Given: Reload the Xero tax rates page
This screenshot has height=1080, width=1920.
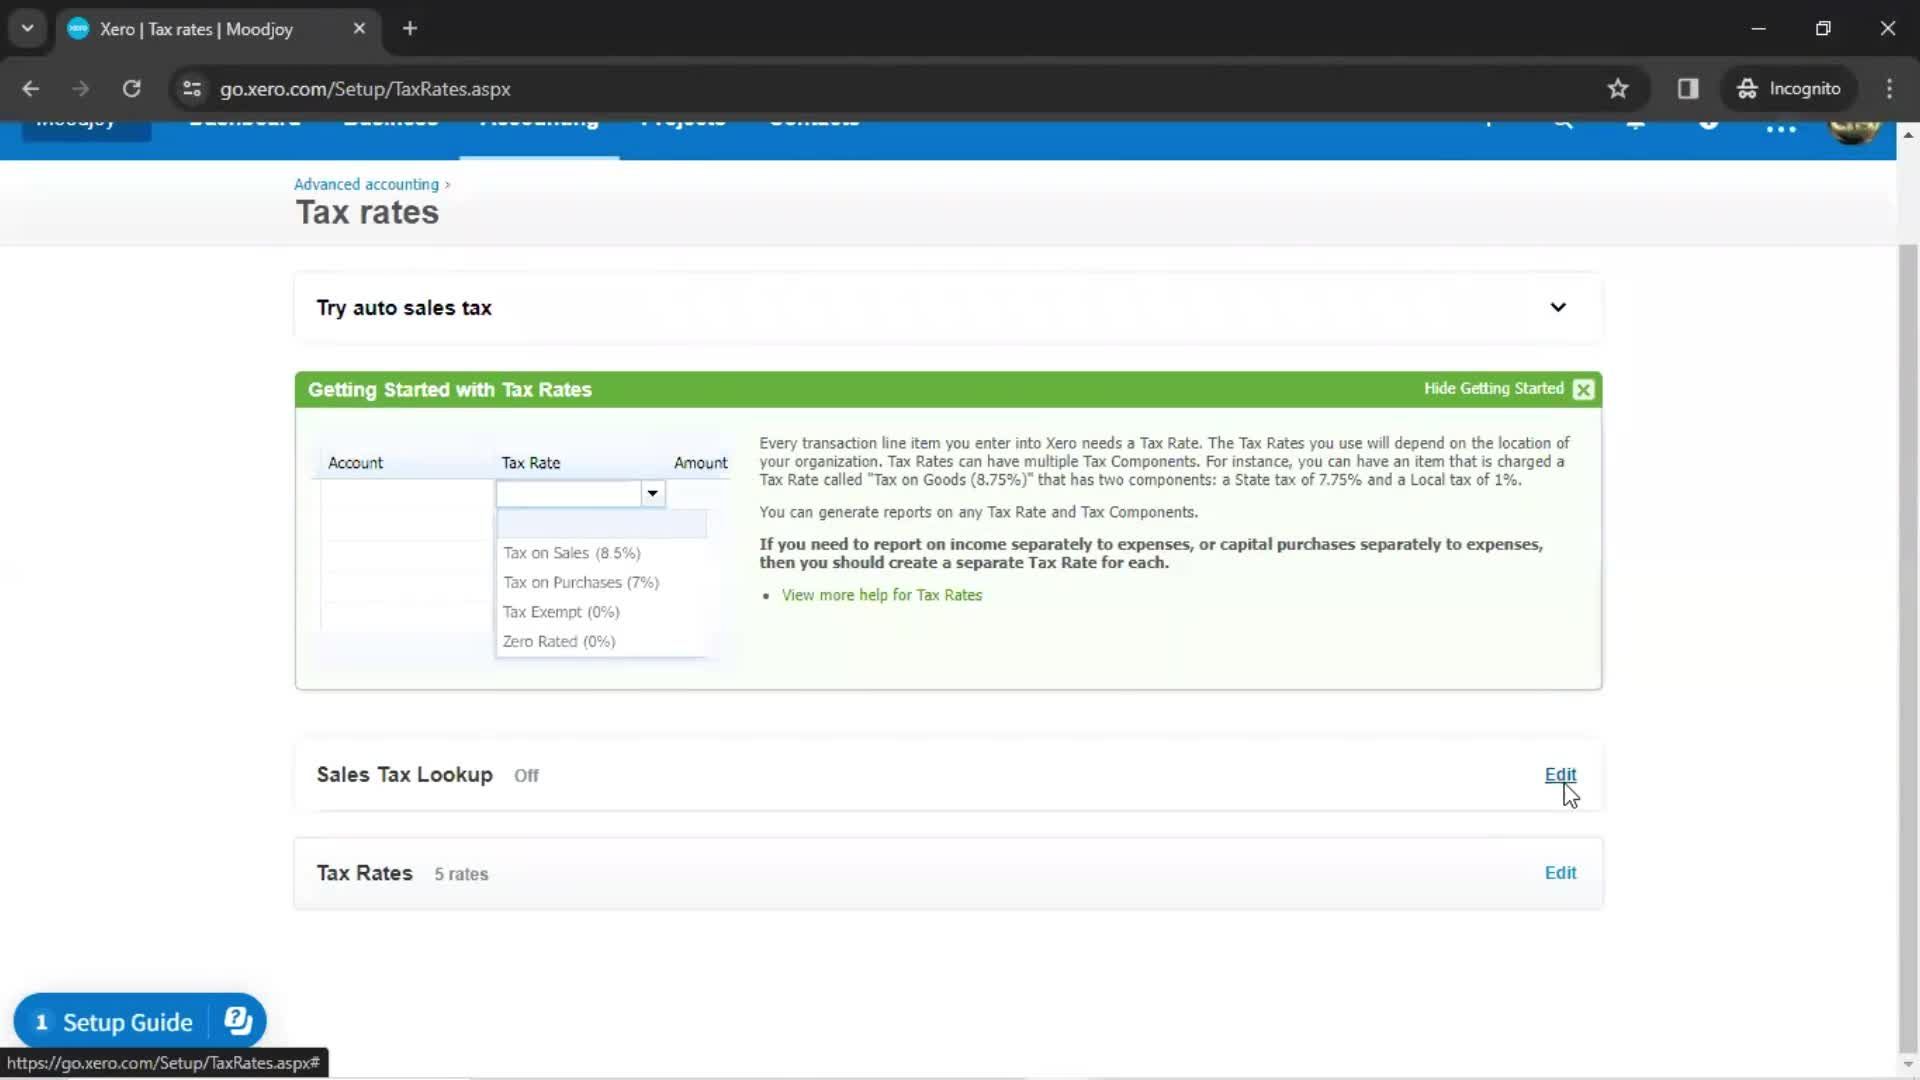Looking at the screenshot, I should point(132,89).
